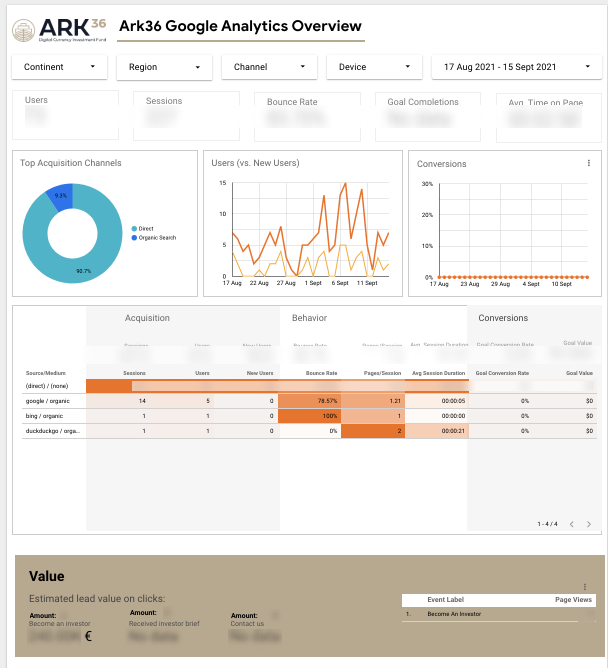Sort table by Pages/Session column header

[382, 373]
